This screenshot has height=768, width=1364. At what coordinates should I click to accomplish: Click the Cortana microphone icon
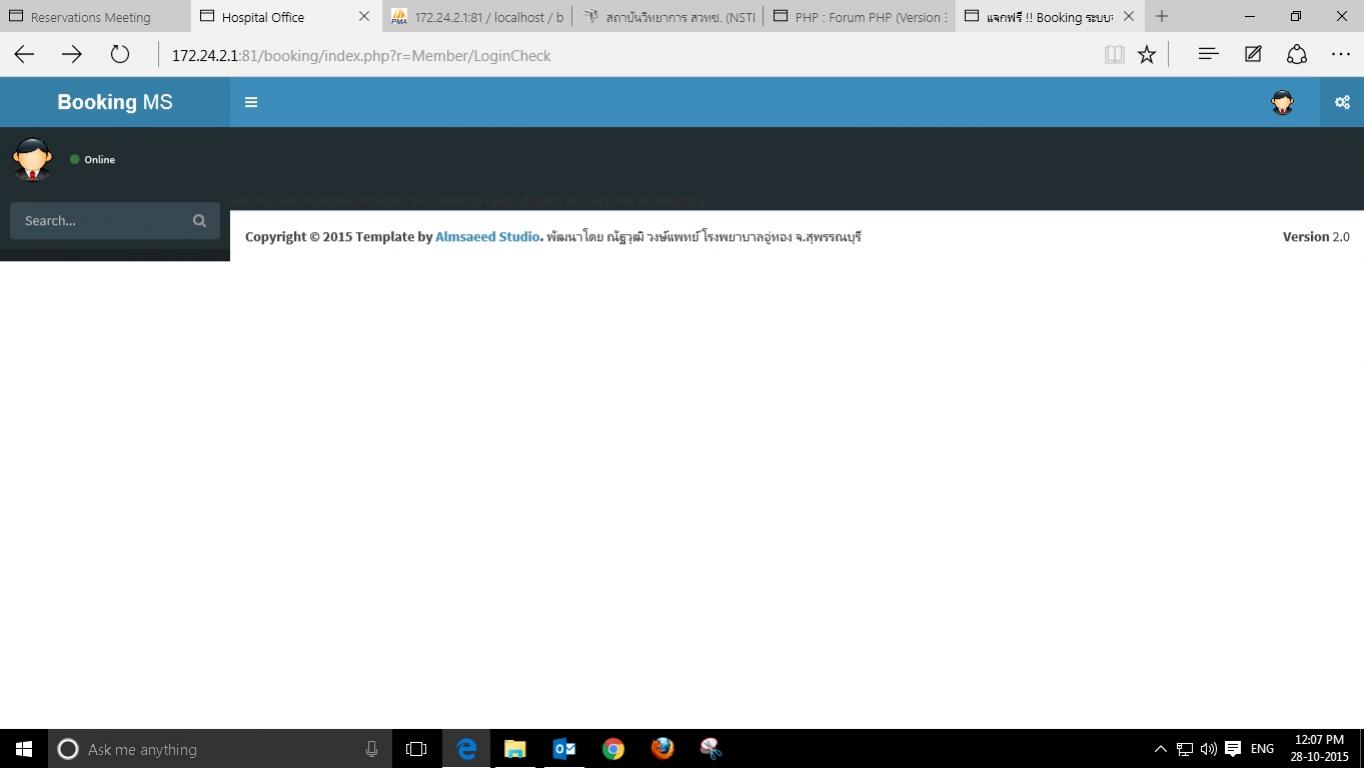coord(371,749)
